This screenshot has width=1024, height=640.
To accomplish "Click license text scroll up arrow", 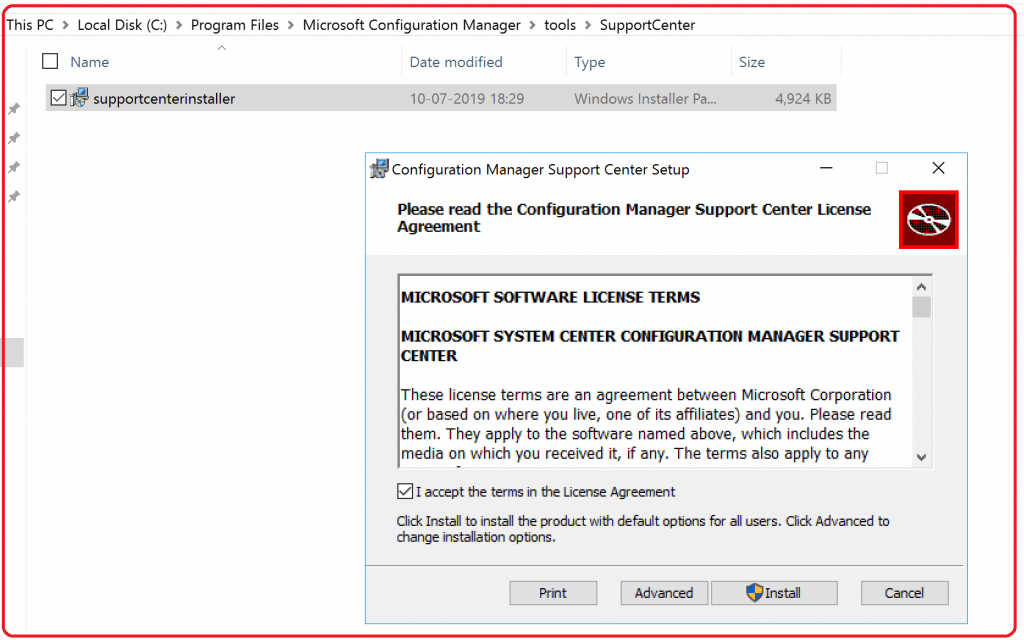I will pos(921,287).
